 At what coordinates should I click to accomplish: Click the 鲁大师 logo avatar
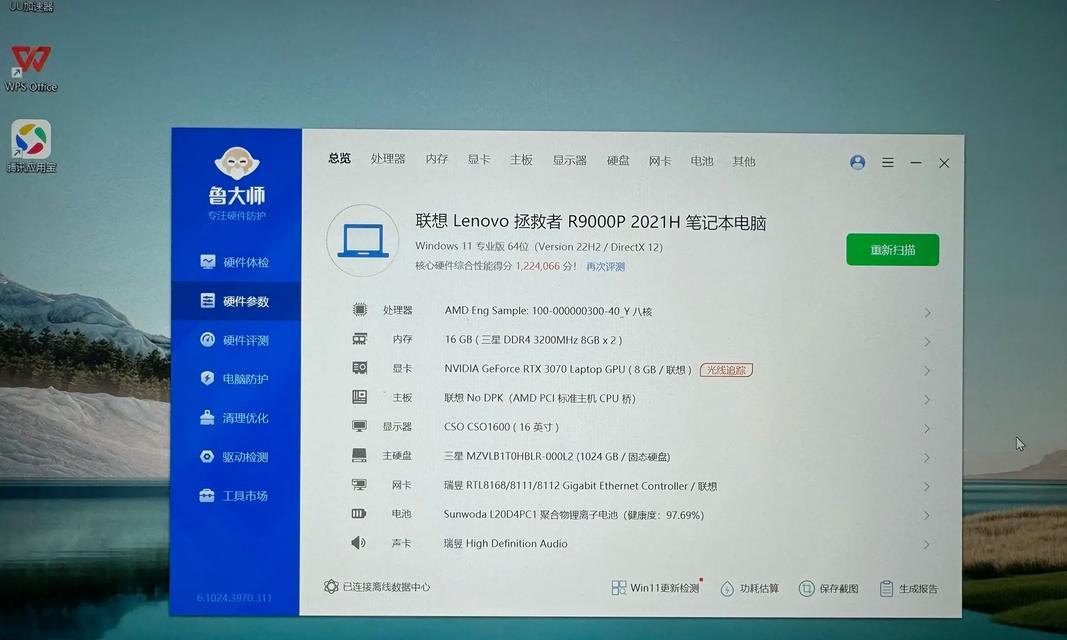[x=237, y=163]
